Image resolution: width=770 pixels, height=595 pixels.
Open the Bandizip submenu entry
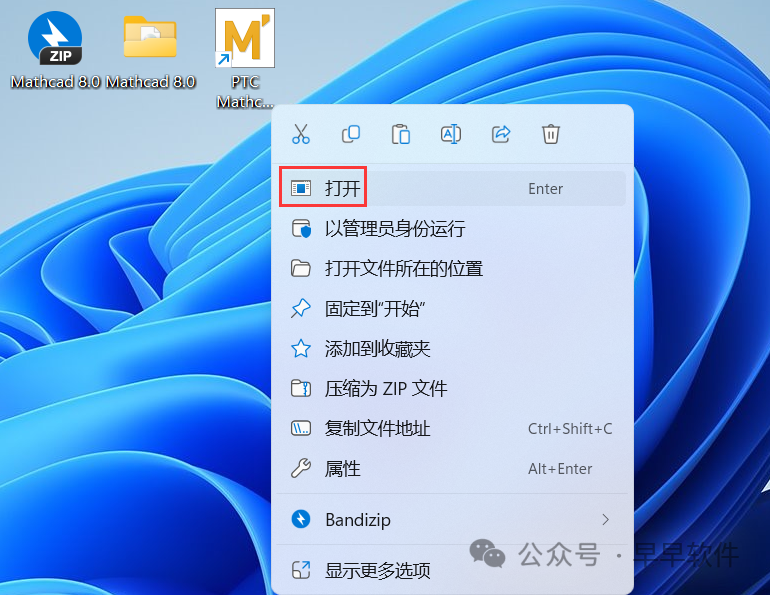(x=452, y=519)
